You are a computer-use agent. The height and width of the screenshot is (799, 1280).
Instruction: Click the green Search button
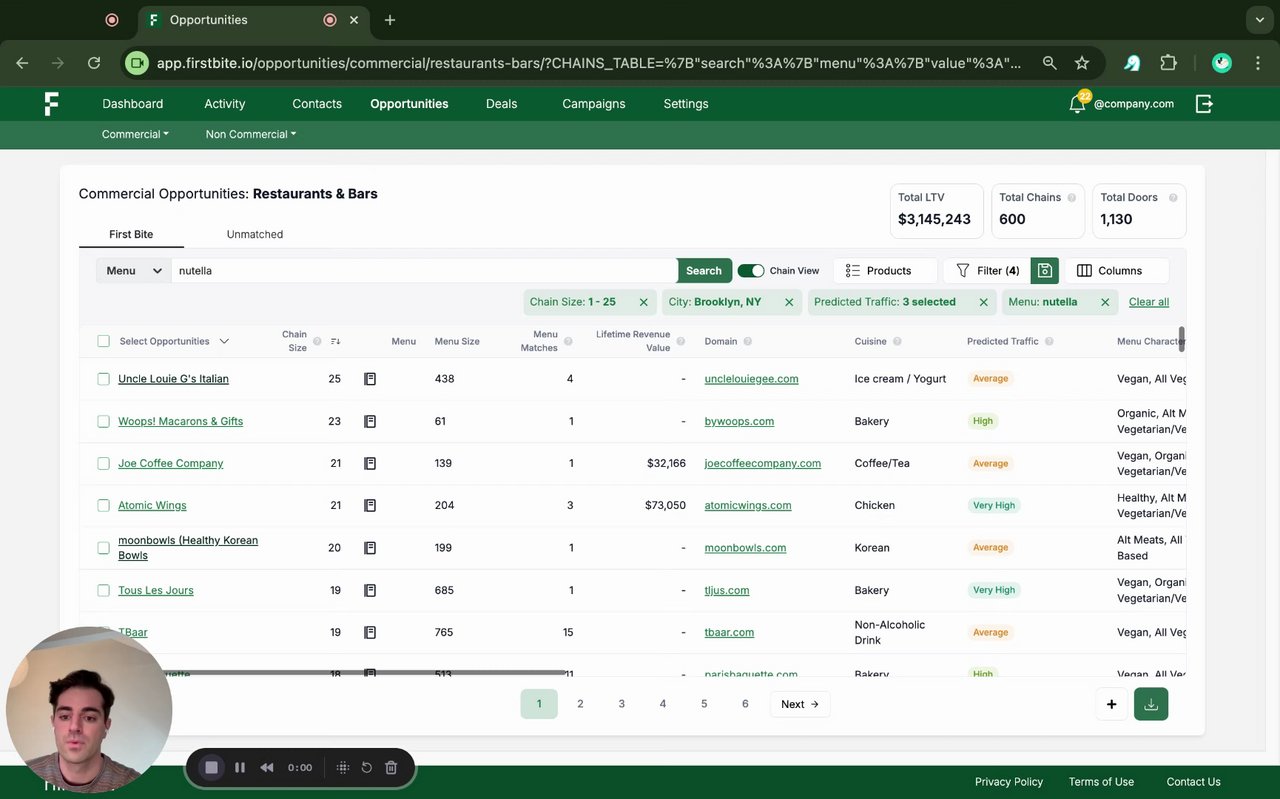click(704, 271)
